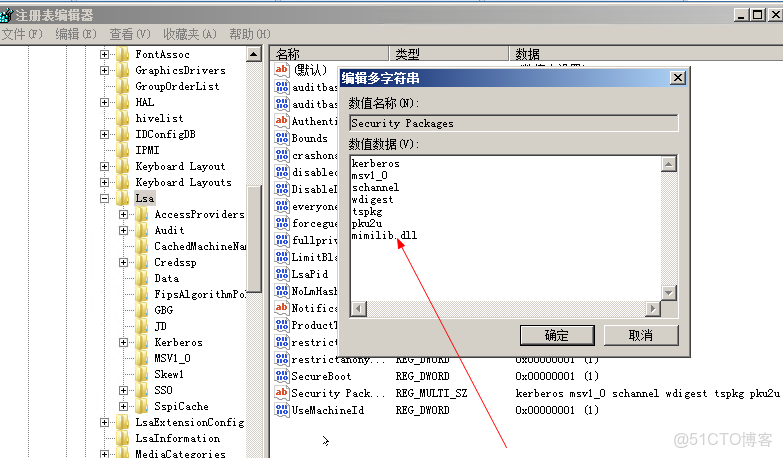This screenshot has height=458, width=783.
Task: Expand the GraphicsDrivers tree node
Action: pyautogui.click(x=104, y=70)
